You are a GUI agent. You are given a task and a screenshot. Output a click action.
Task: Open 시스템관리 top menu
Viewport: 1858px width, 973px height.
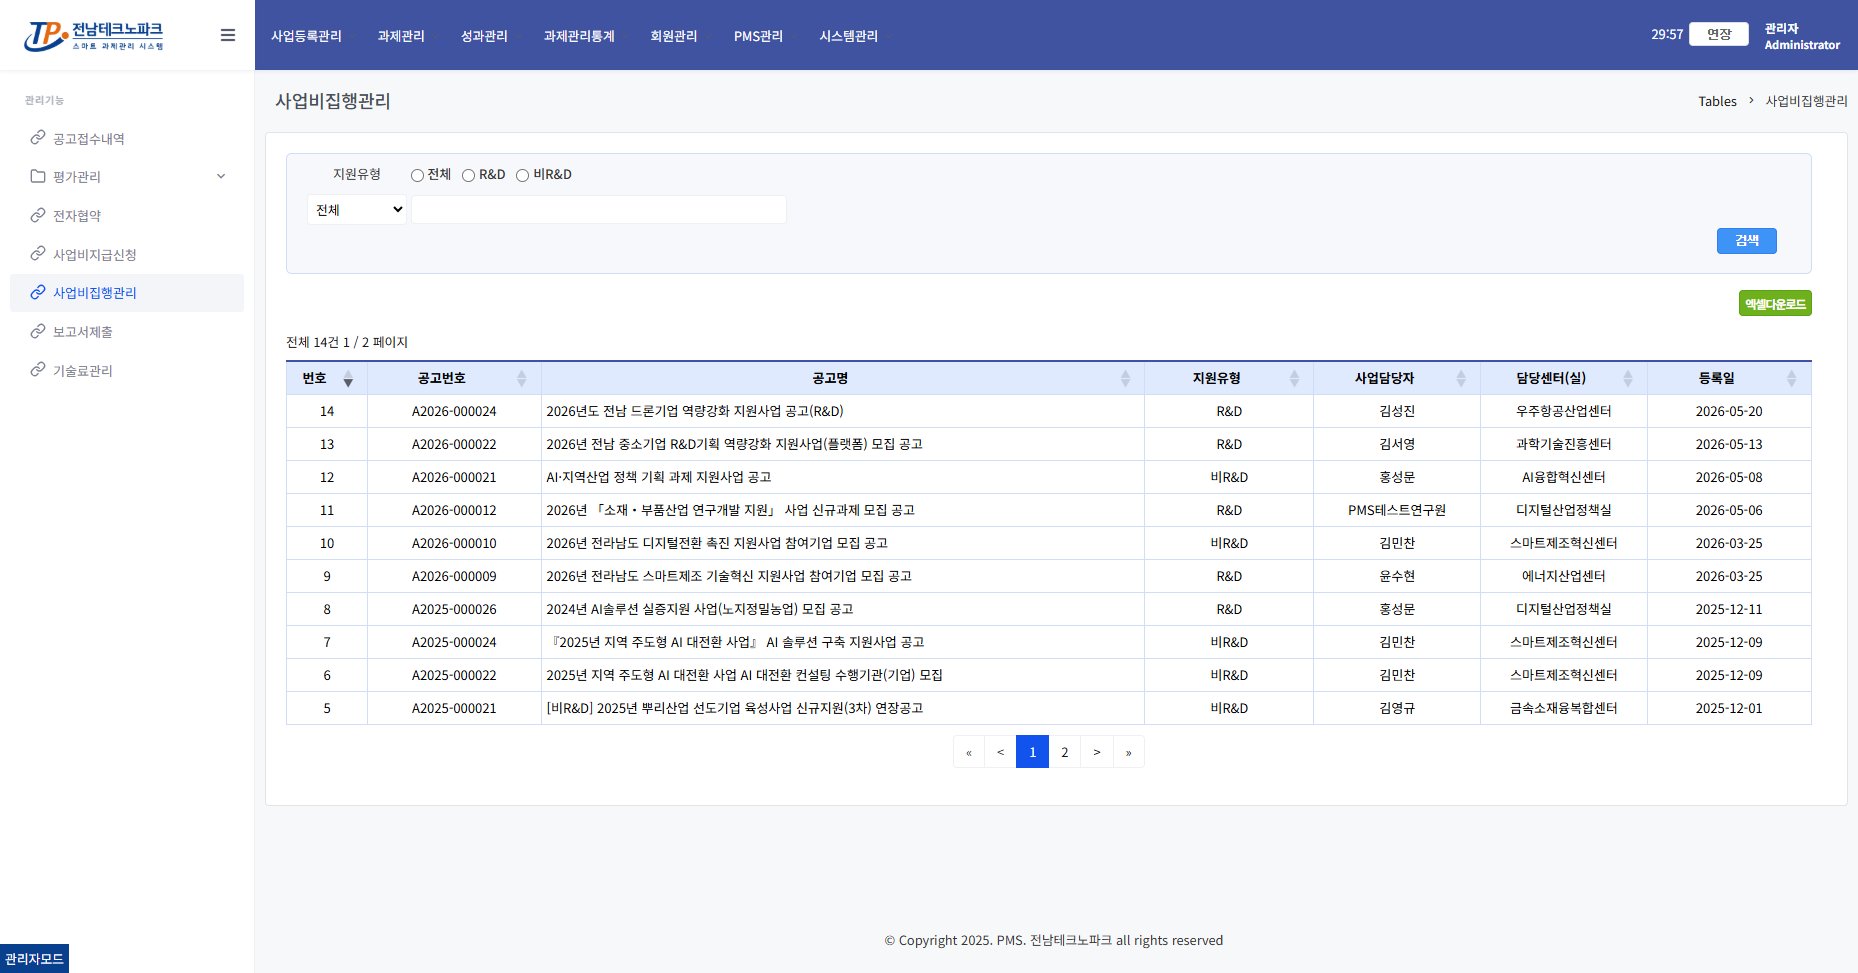point(848,36)
